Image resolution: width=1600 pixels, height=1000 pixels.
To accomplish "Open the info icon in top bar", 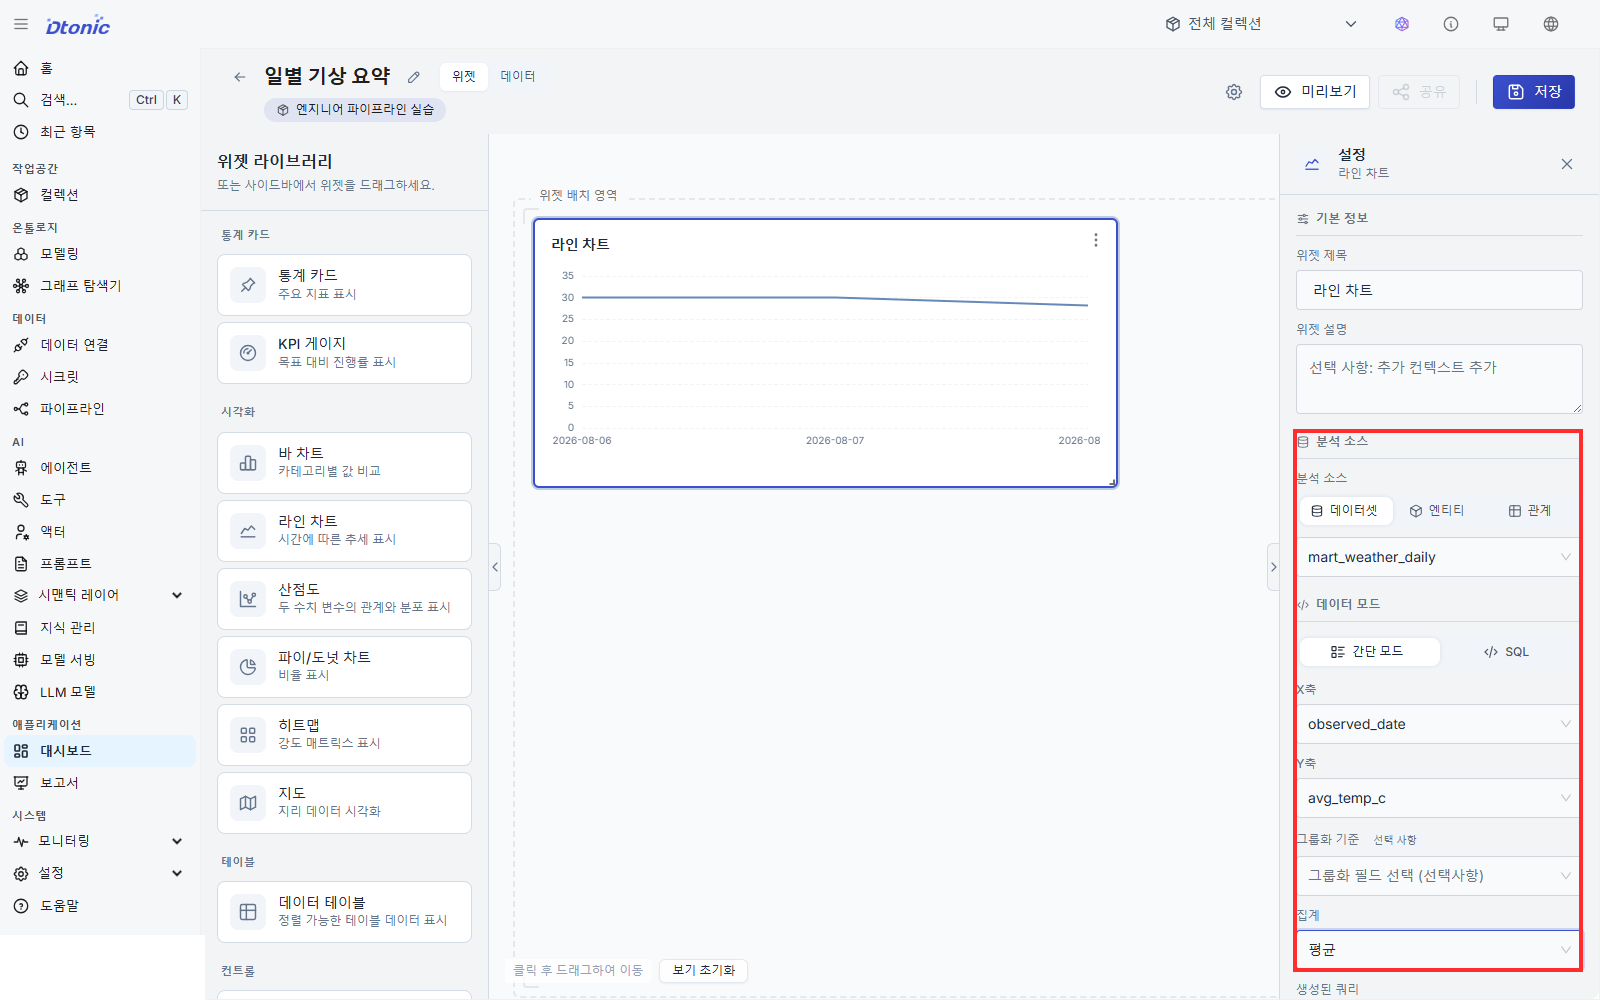I will click(1451, 24).
